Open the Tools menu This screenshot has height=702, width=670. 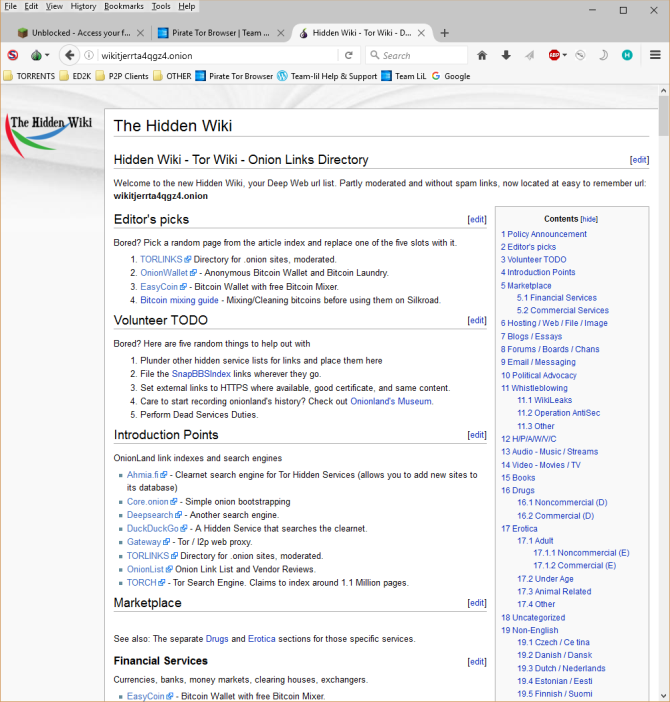coord(161,6)
